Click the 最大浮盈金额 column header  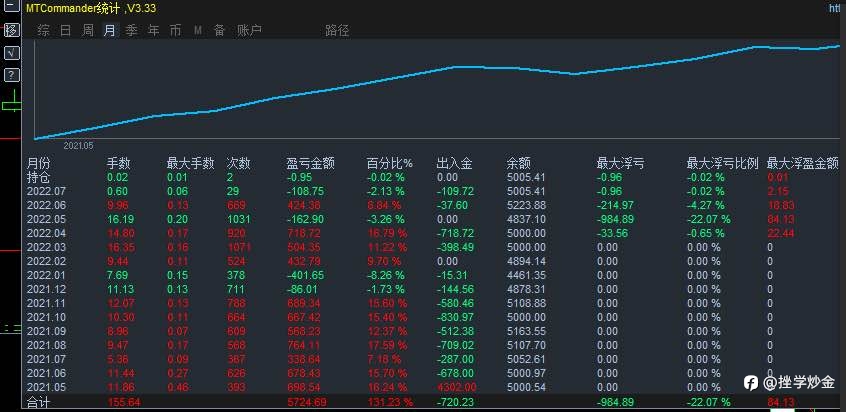click(802, 163)
